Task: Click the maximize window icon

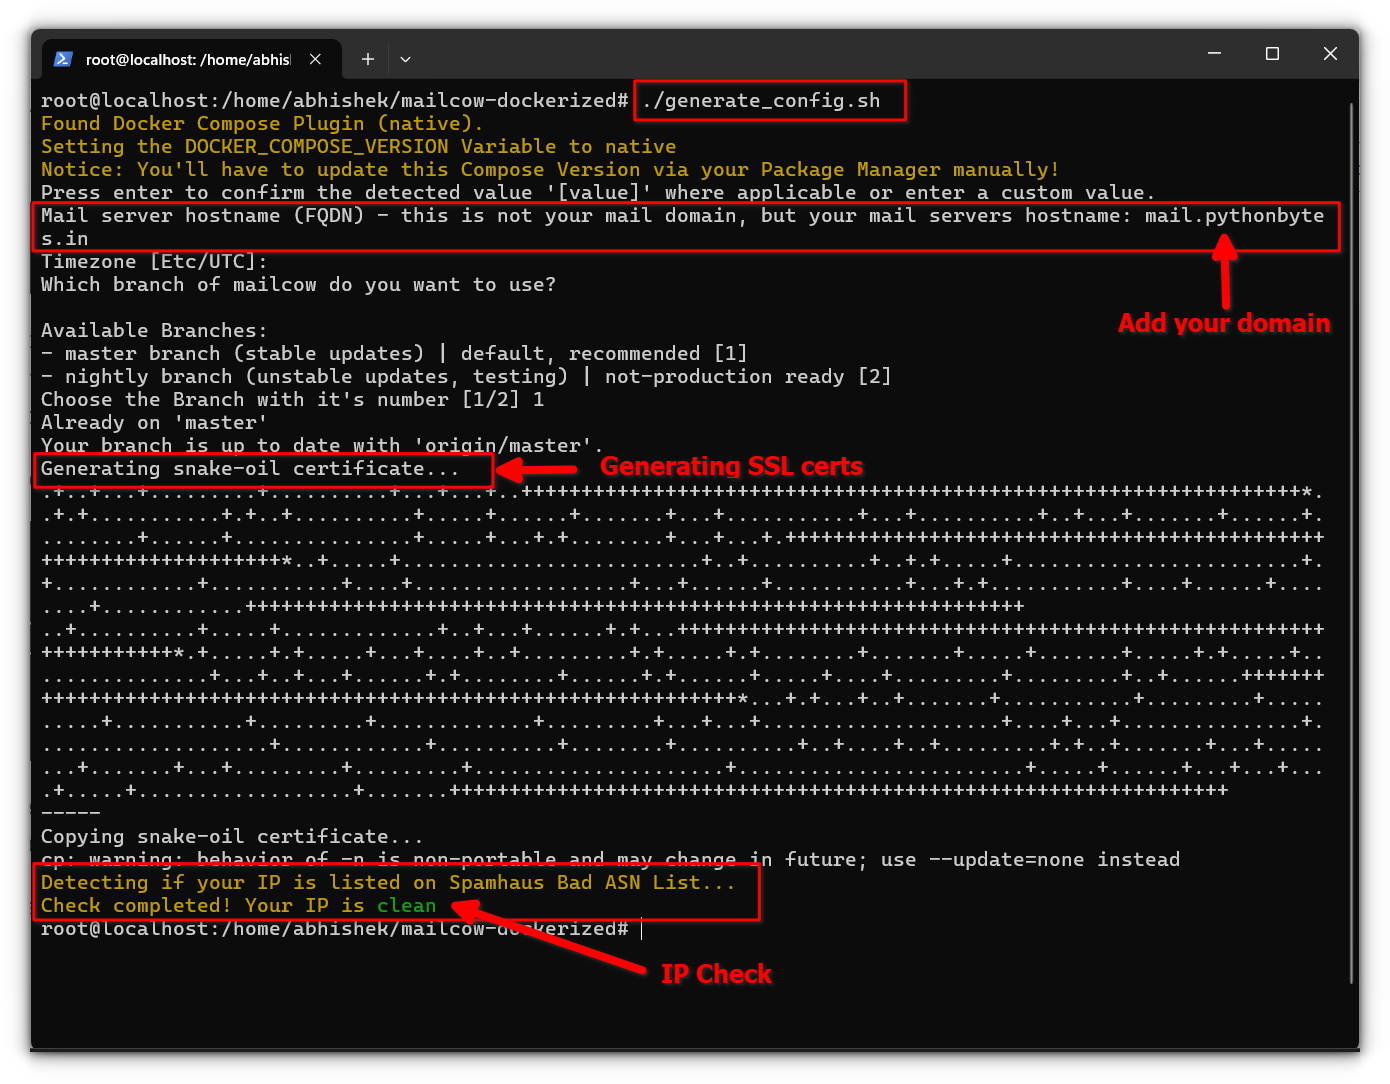Action: 1271,54
